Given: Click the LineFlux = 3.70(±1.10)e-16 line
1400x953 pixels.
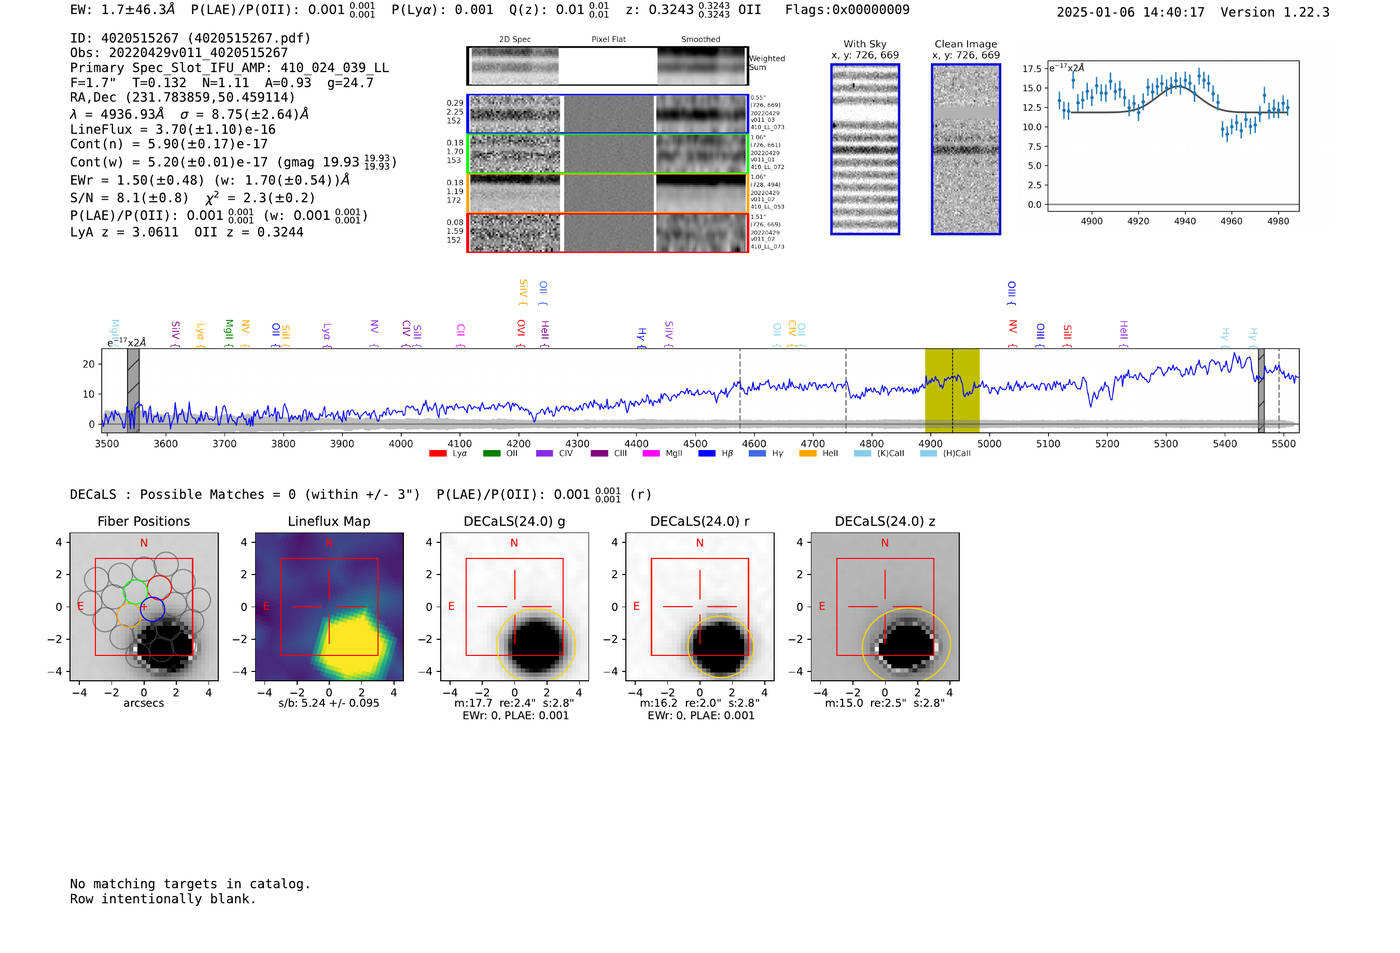Looking at the screenshot, I should 172,129.
